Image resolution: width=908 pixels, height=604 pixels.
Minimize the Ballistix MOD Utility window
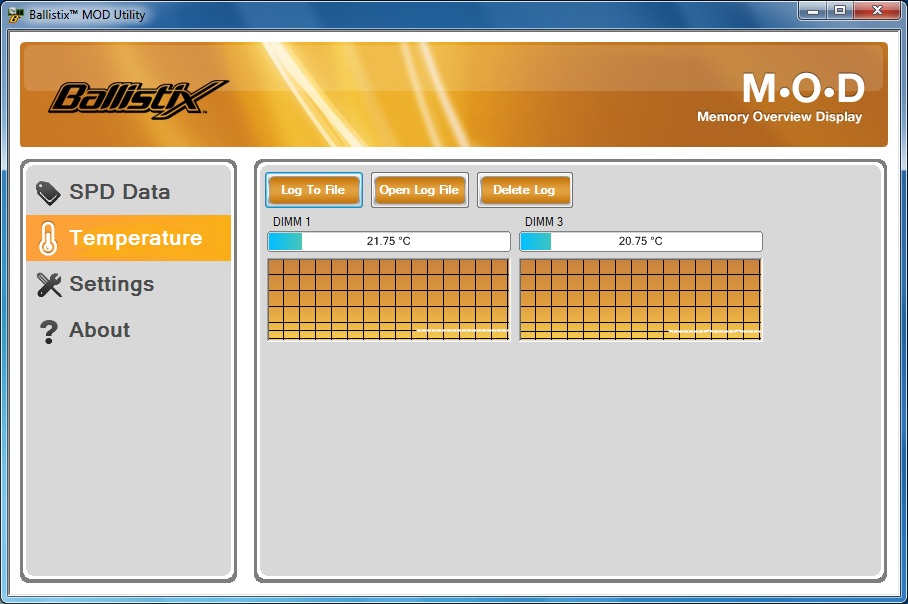pos(813,11)
